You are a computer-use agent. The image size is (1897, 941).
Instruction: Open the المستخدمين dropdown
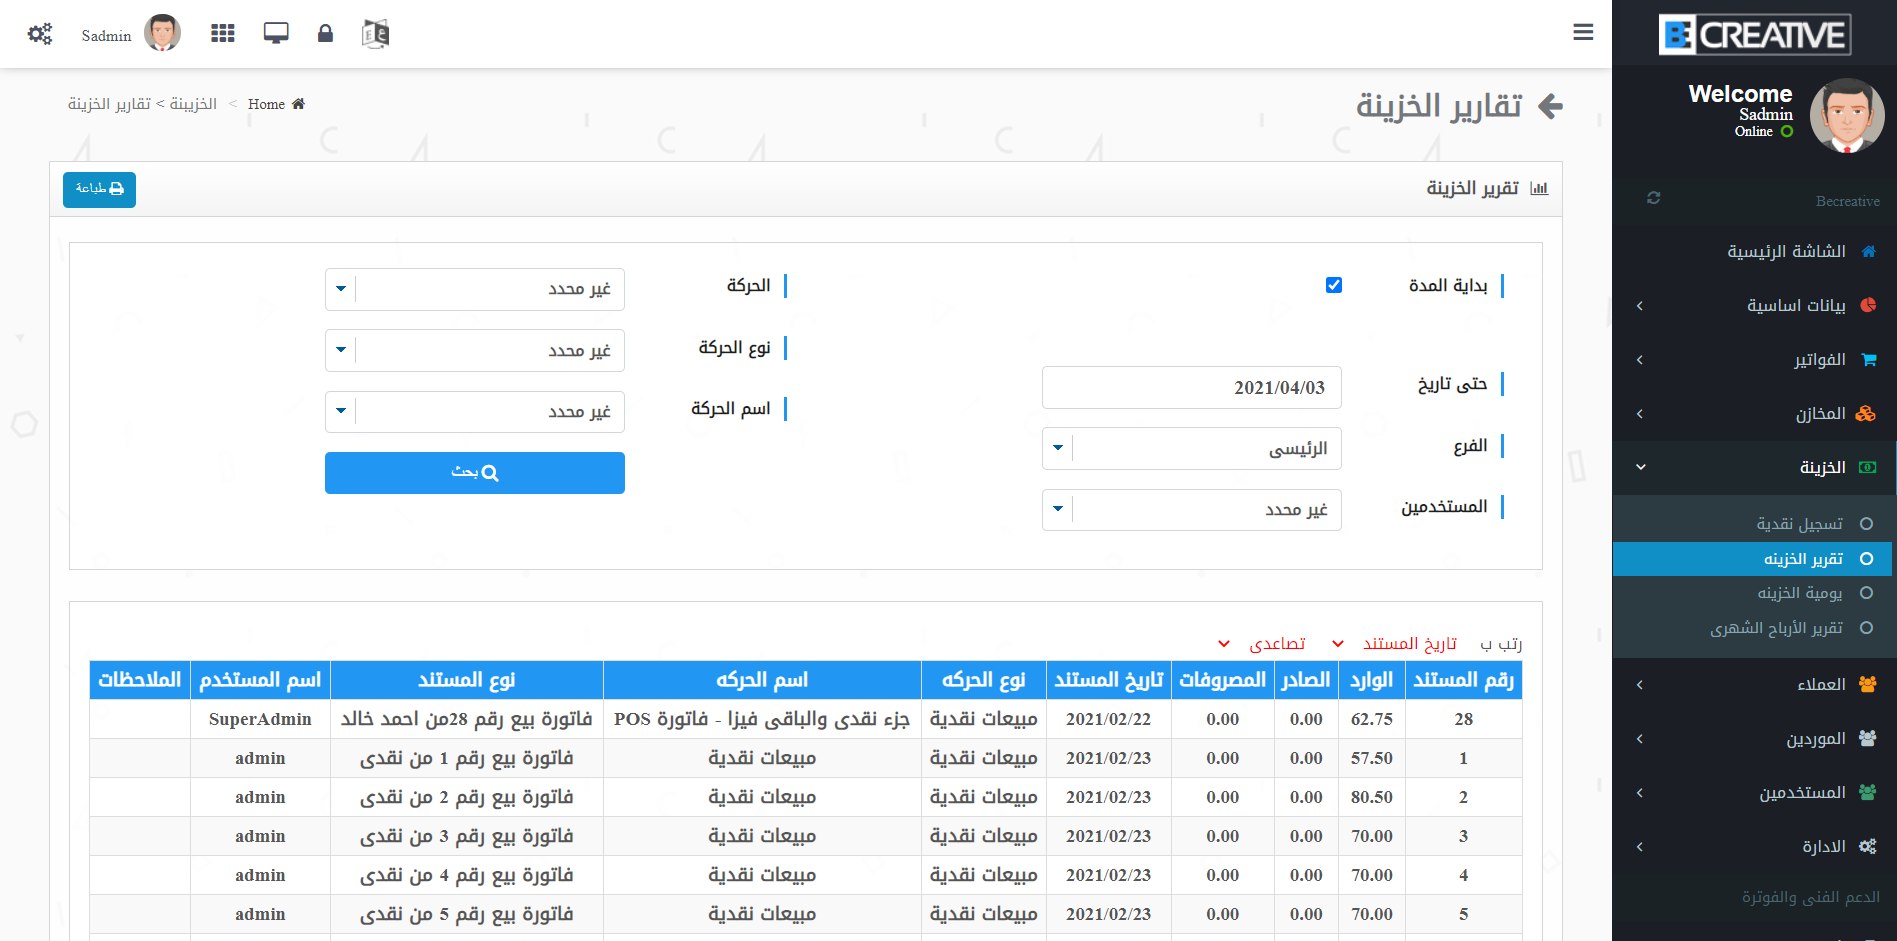click(x=1191, y=510)
